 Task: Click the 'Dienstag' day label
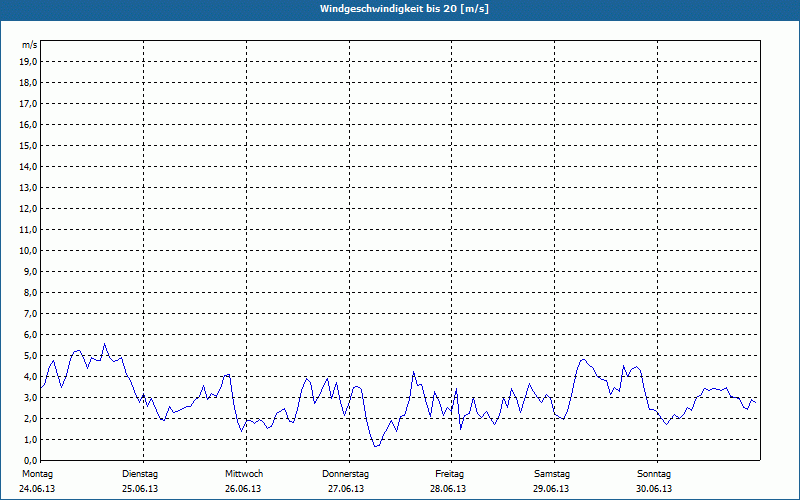(x=140, y=474)
